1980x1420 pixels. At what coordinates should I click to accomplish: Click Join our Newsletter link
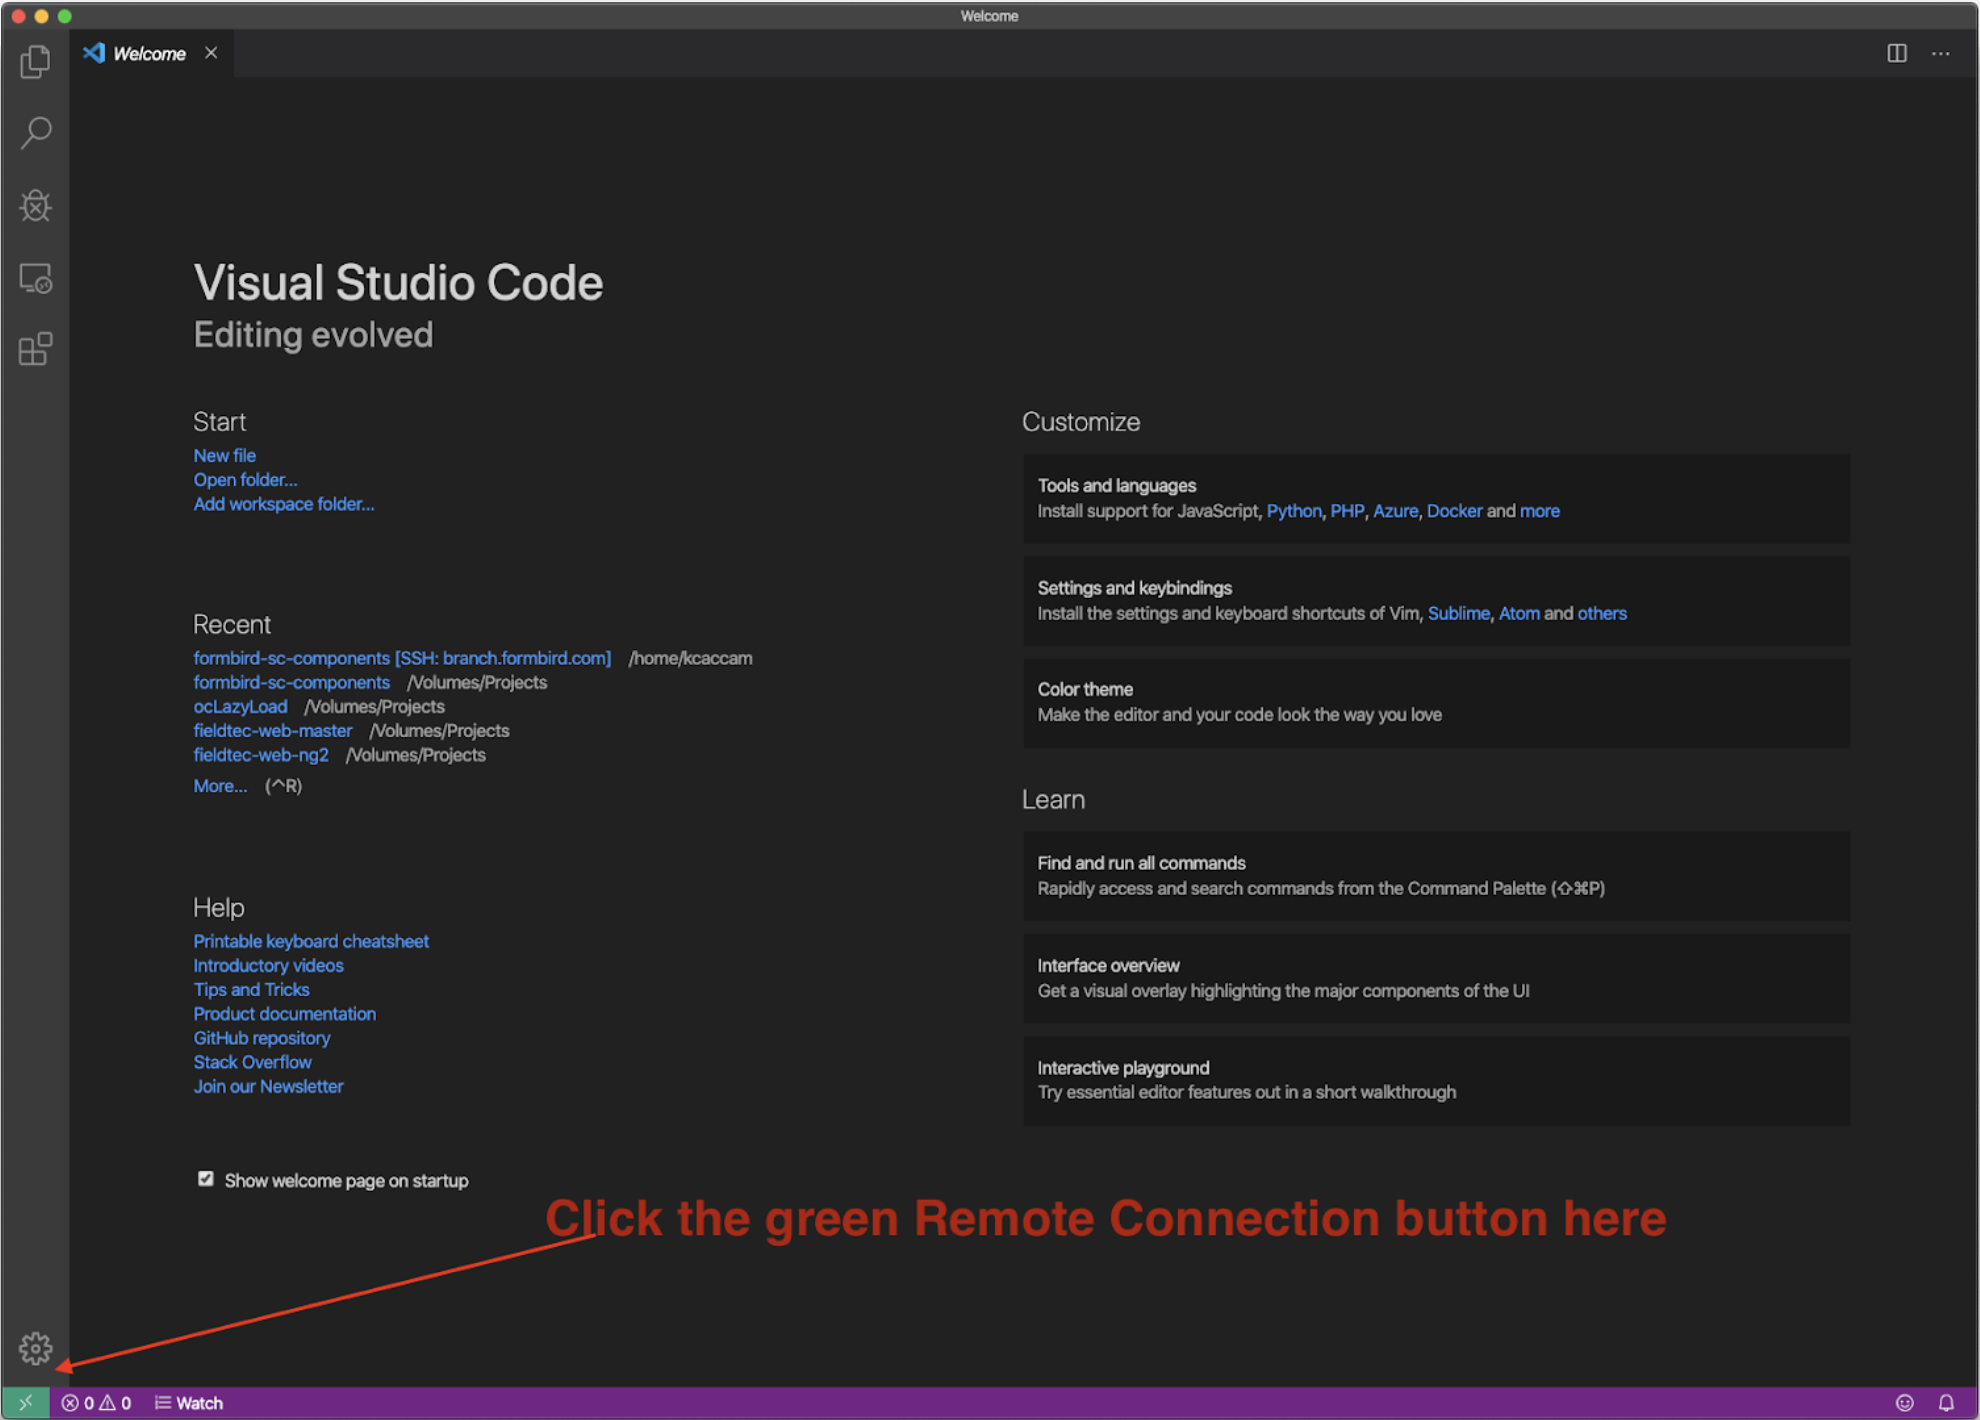(x=268, y=1086)
